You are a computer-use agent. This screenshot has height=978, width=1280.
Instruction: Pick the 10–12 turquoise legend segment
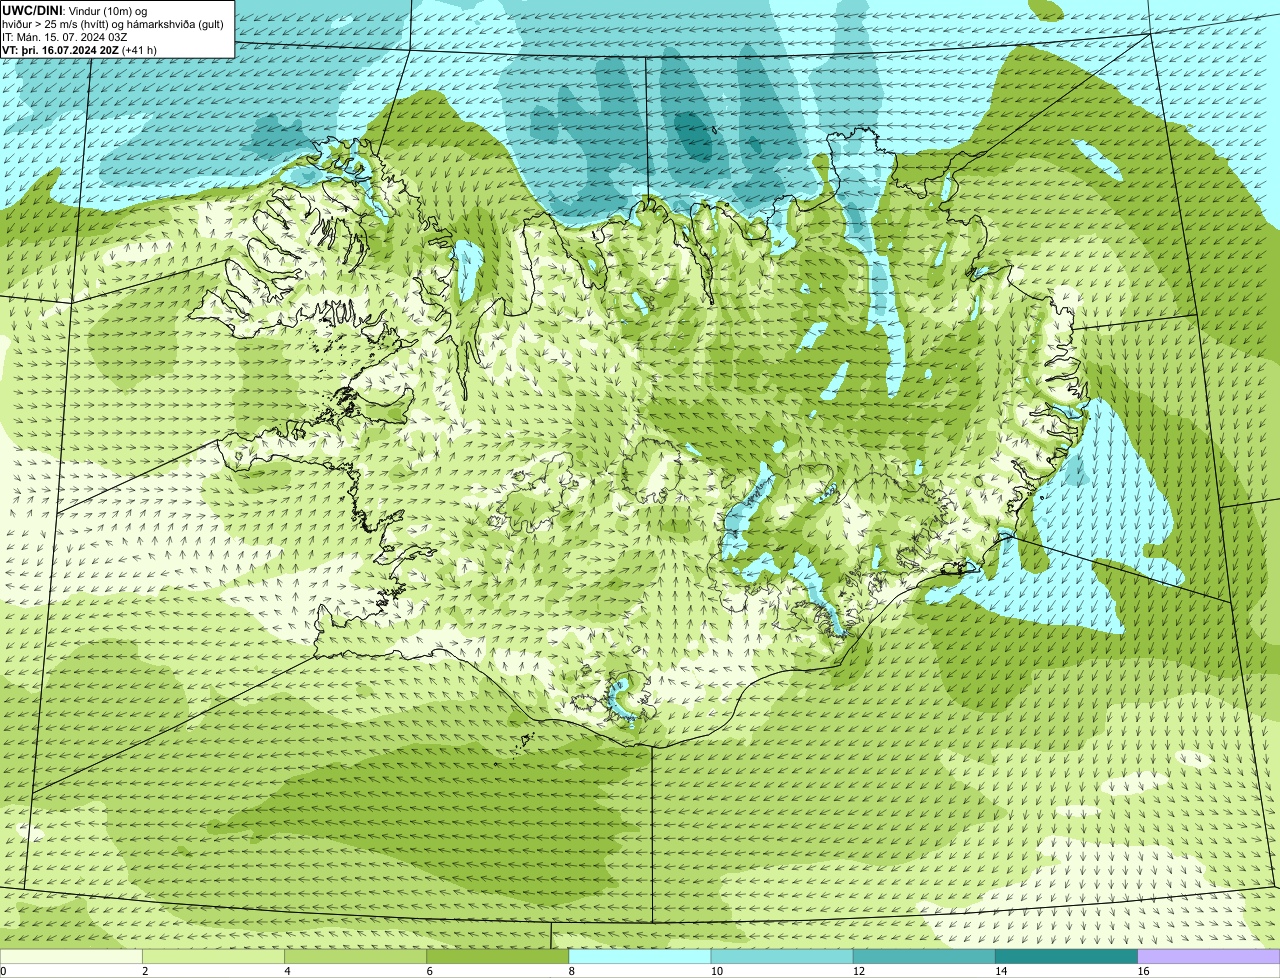click(782, 957)
